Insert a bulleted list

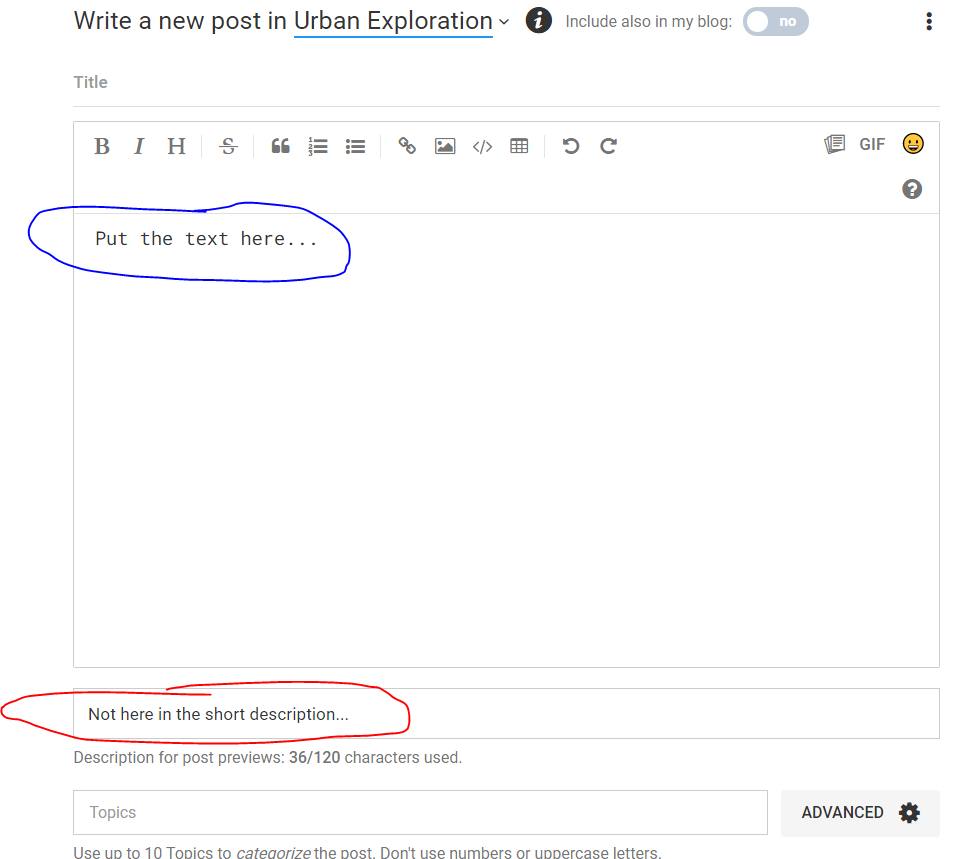coord(355,146)
